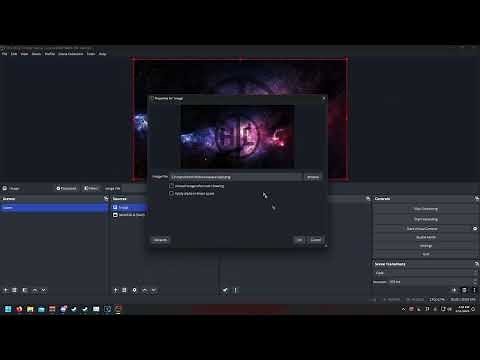Add a configurable transition

[x=454, y=290]
